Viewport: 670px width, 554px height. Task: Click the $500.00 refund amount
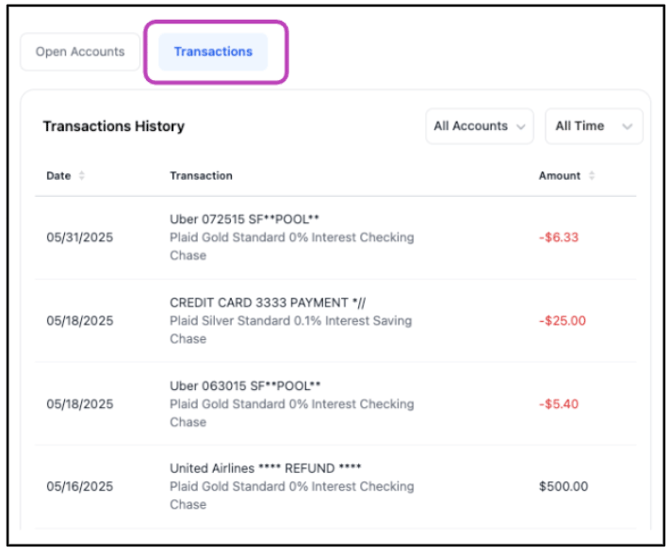pos(564,487)
